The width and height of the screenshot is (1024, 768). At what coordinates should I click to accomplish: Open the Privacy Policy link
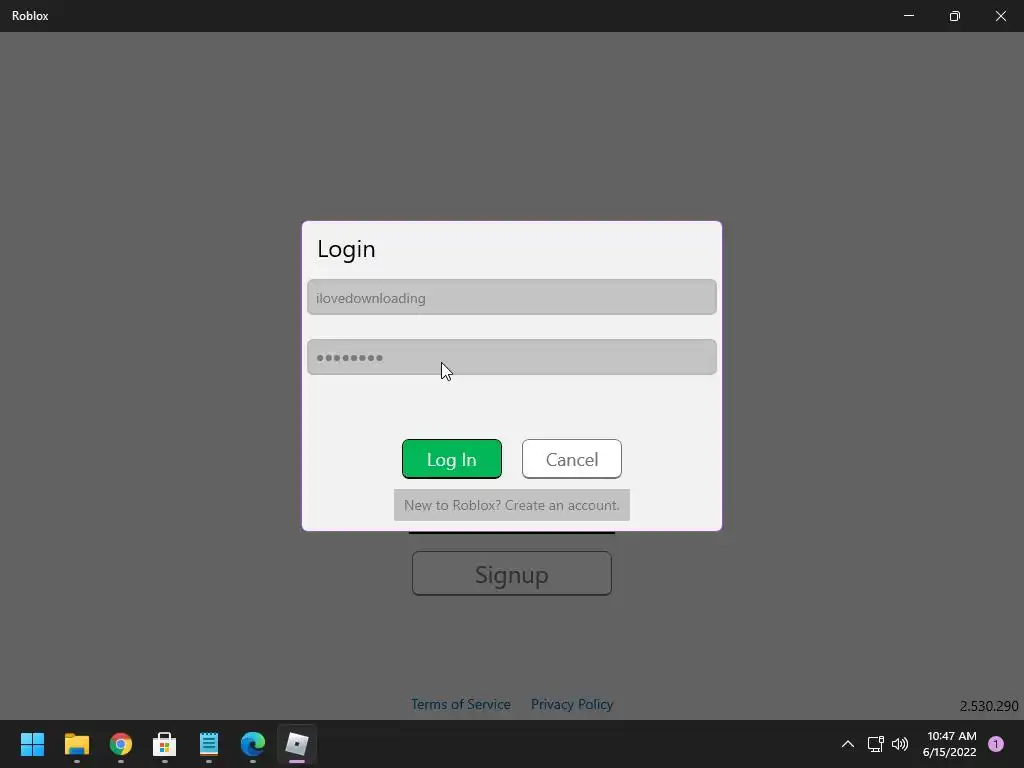(571, 704)
